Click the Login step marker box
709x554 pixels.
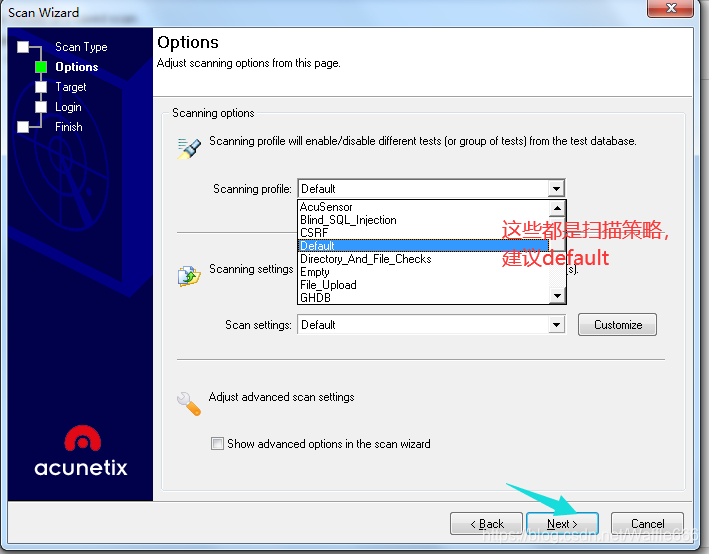click(41, 107)
